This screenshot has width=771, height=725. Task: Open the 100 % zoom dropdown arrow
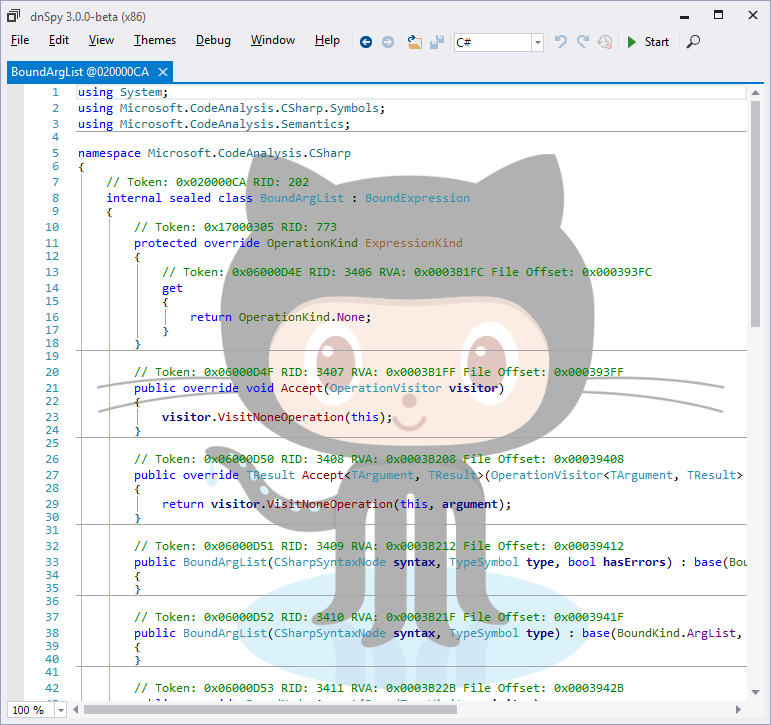coord(60,710)
